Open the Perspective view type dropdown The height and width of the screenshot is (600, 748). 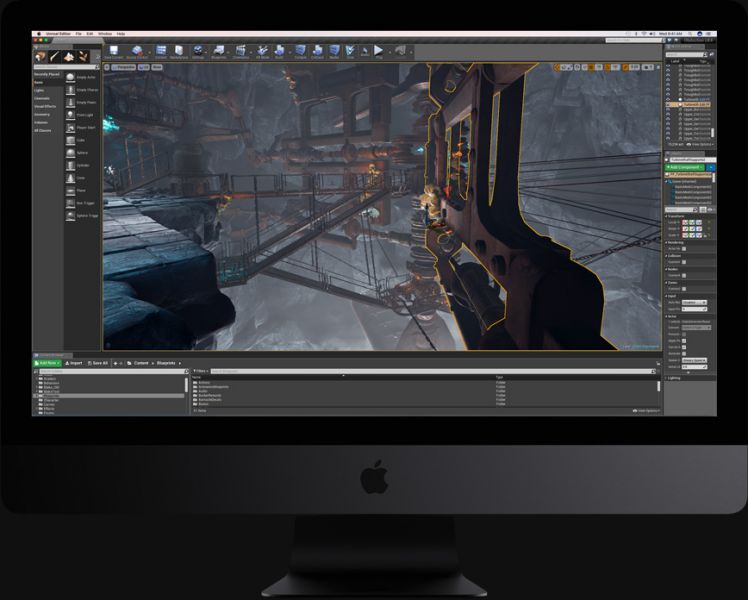coord(124,67)
